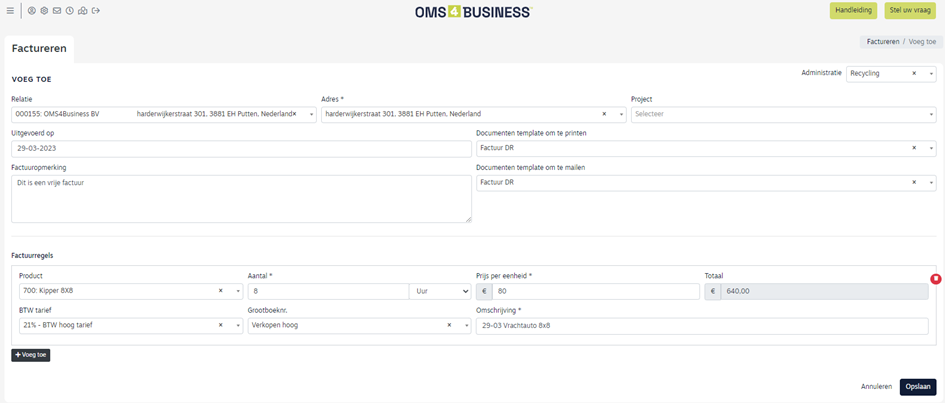Screen dimensions: 945x403
Task: Clear the Grootboeknr. Verkopen hoog value
Action: 449,325
